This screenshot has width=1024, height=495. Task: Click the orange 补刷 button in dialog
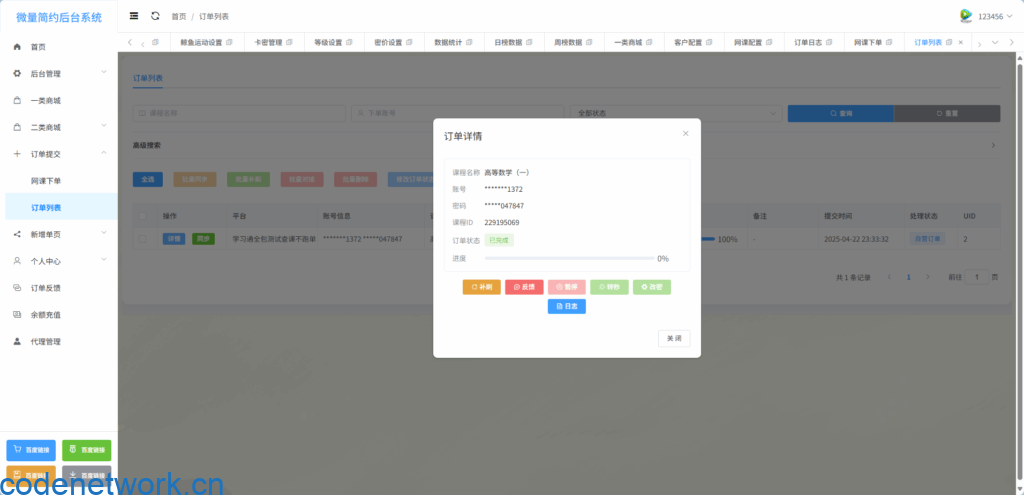(x=482, y=287)
